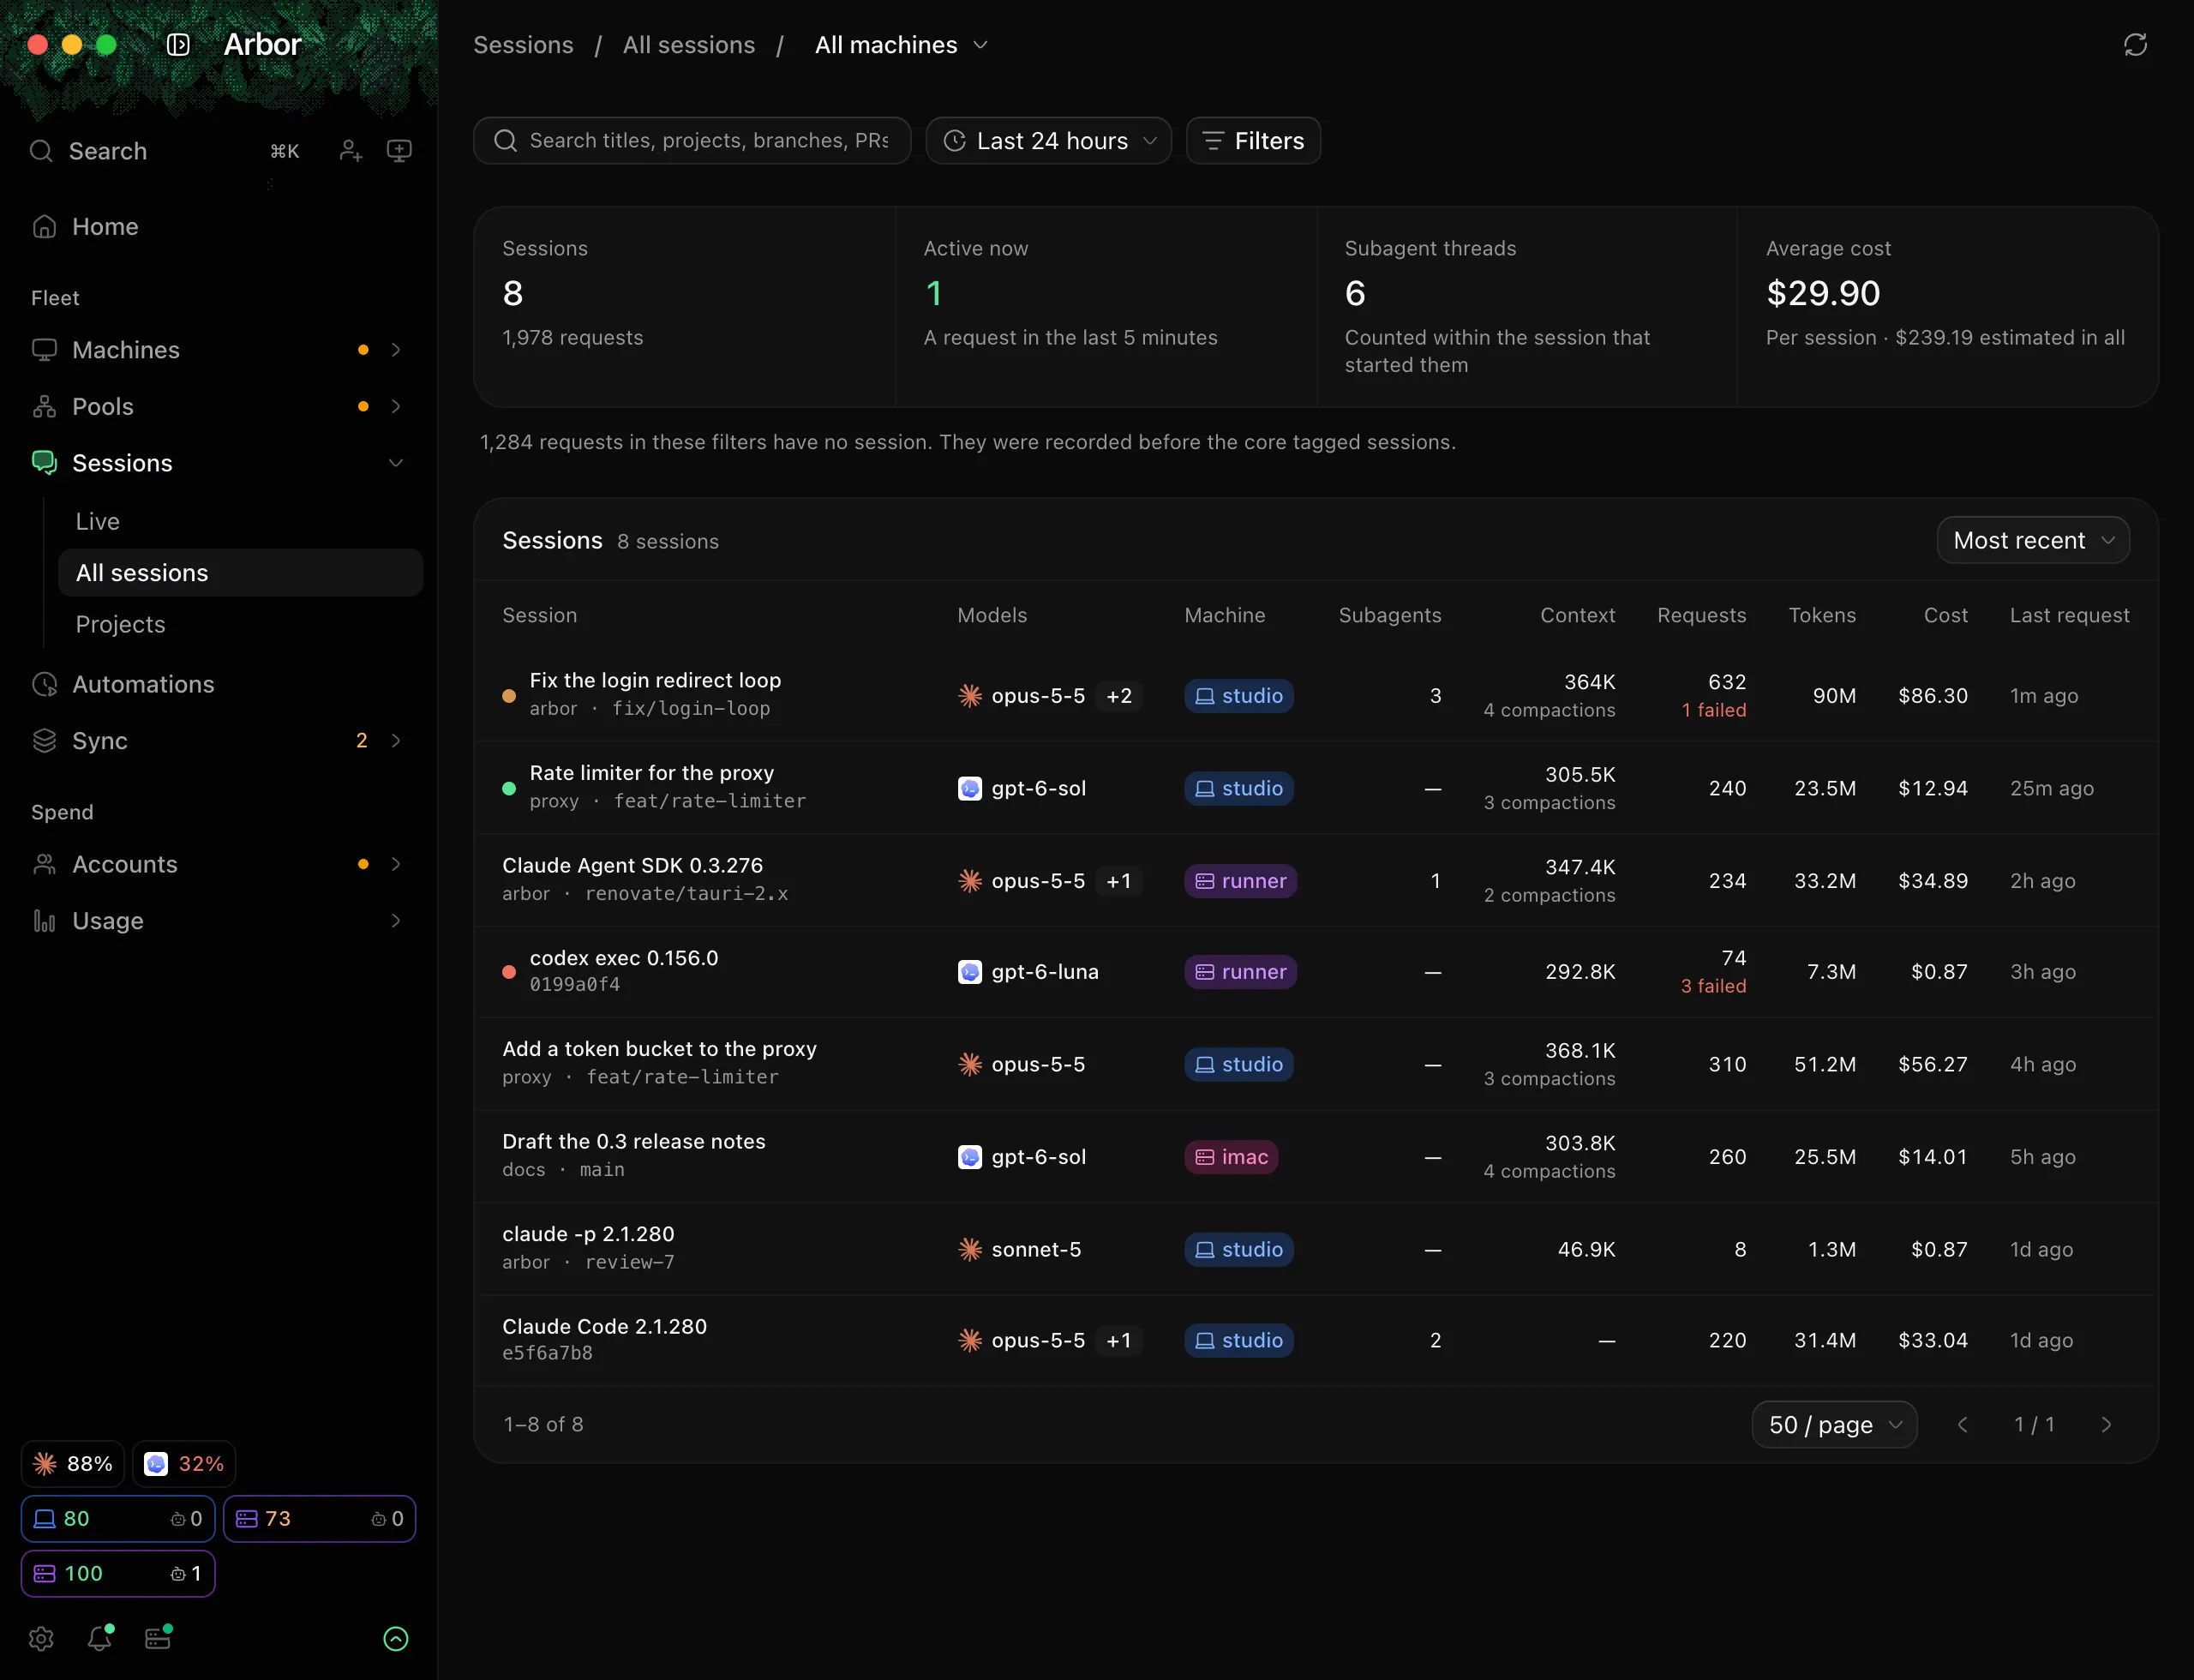Click the imac tag on Draft release notes row
2194x1680 pixels.
(x=1231, y=1157)
